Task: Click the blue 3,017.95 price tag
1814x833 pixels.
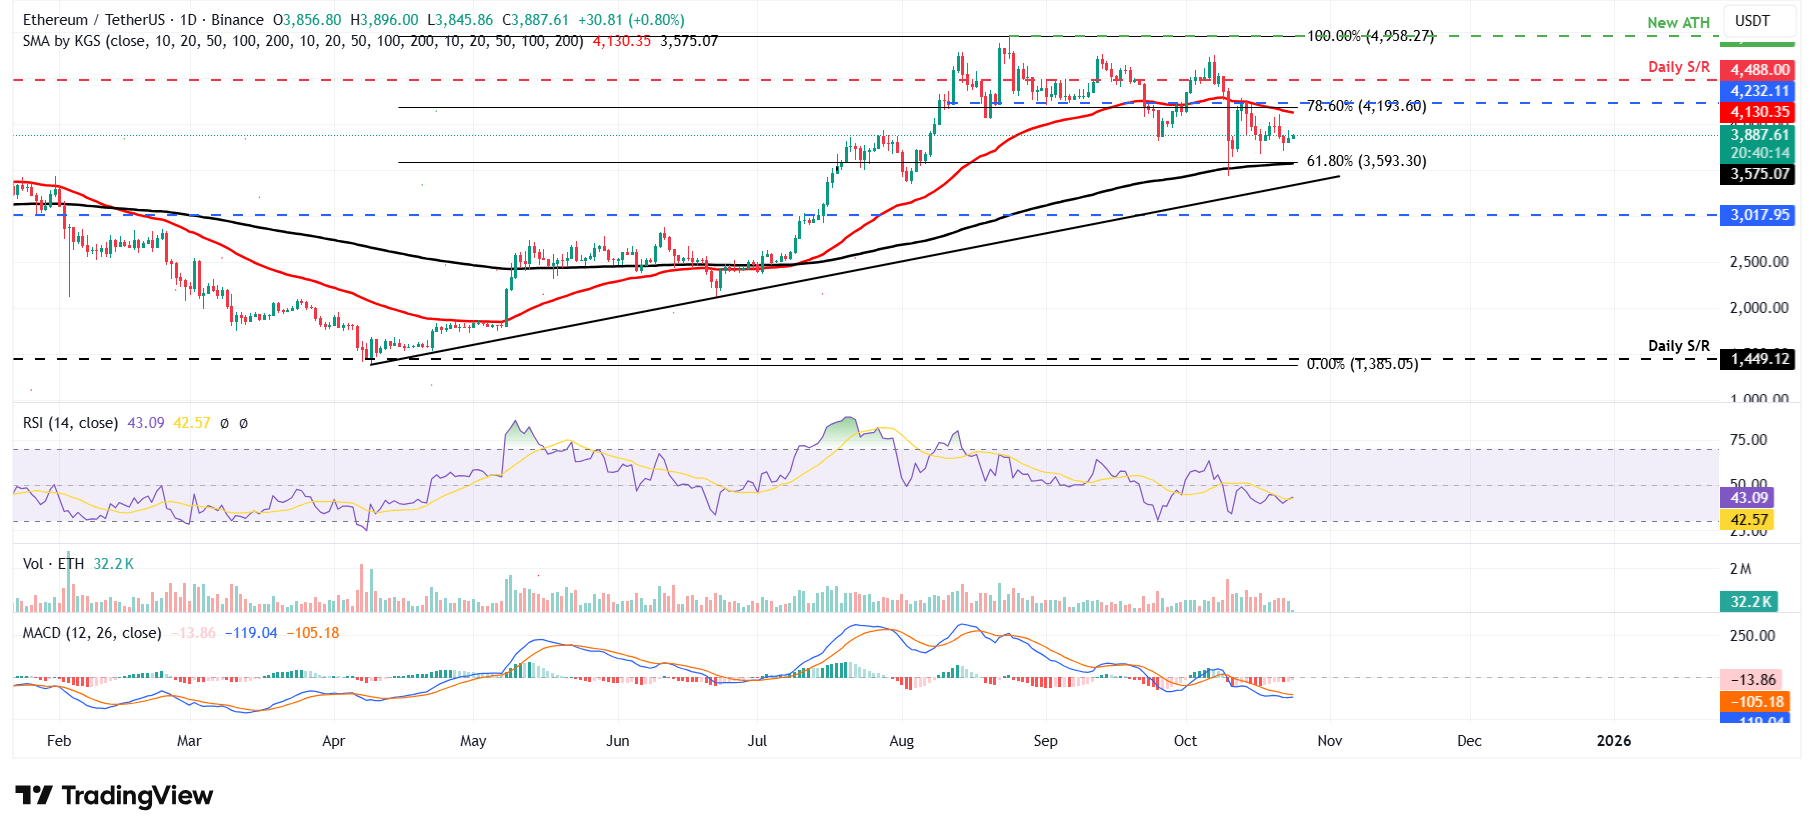Action: click(x=1759, y=215)
